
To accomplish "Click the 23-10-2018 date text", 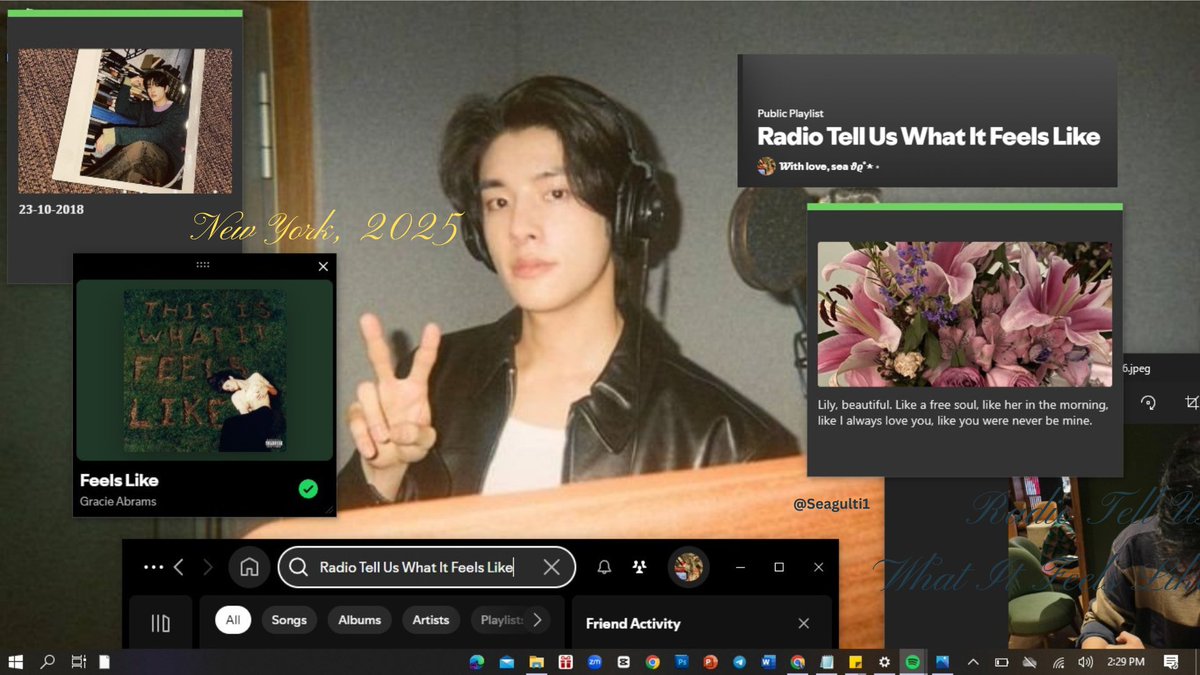I will pos(51,210).
